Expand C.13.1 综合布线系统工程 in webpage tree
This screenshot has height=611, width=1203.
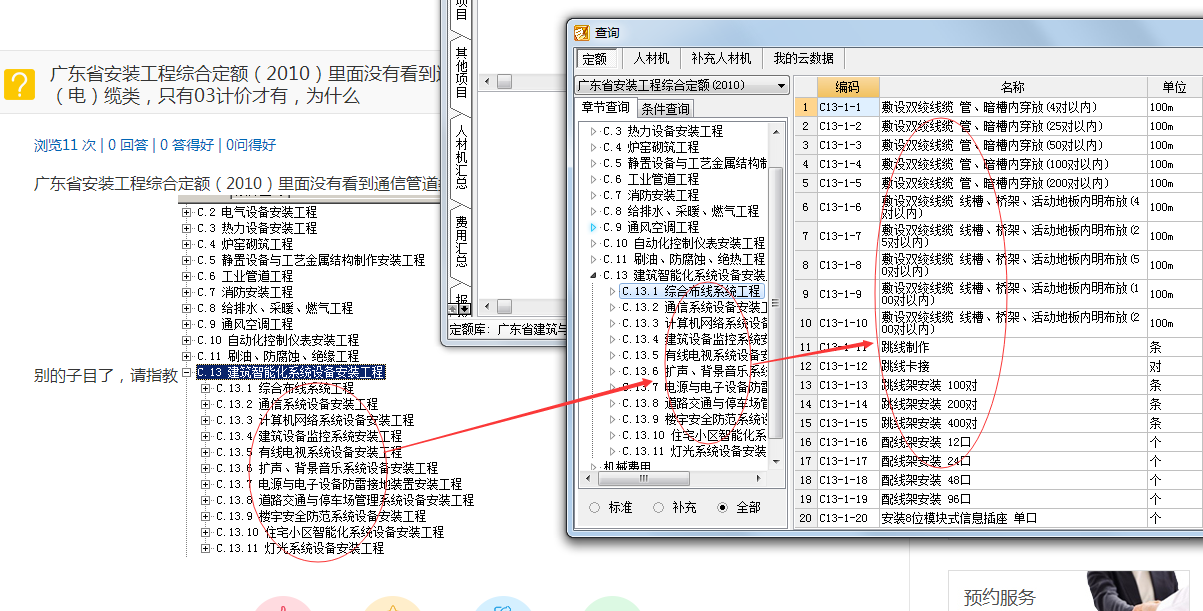pyautogui.click(x=206, y=388)
